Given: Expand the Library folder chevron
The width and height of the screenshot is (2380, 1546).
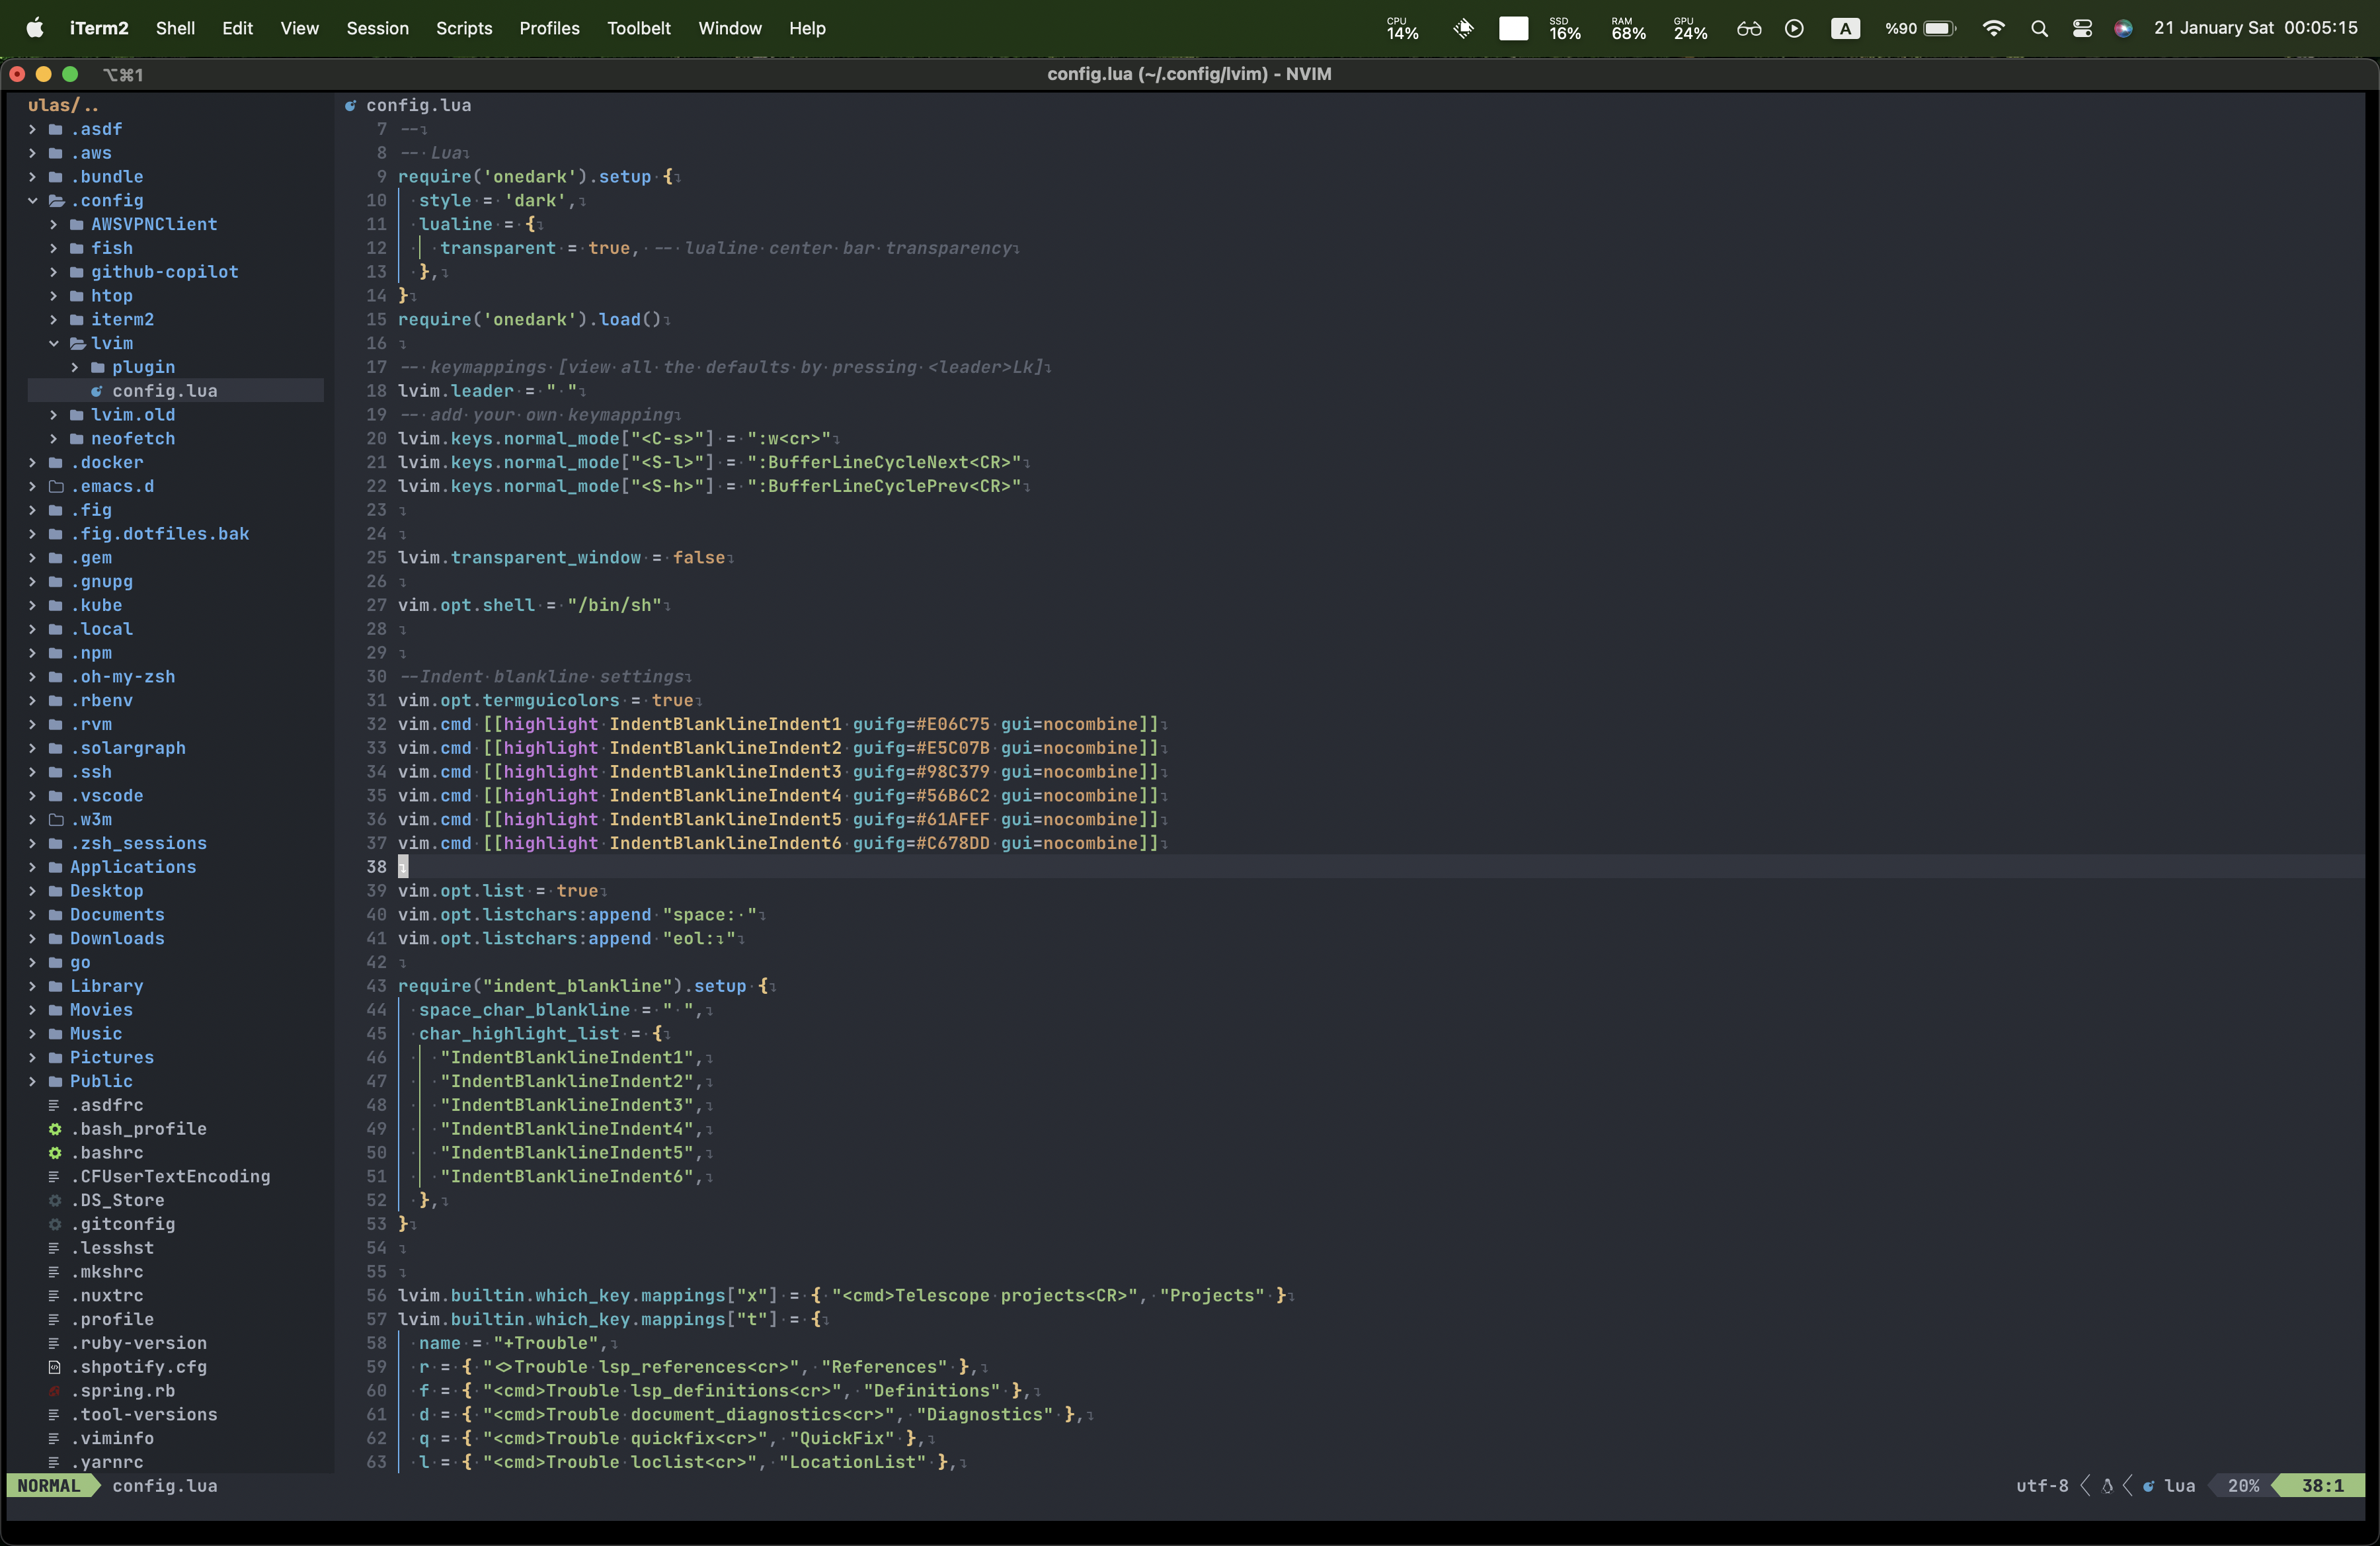Looking at the screenshot, I should pyautogui.click(x=32, y=986).
